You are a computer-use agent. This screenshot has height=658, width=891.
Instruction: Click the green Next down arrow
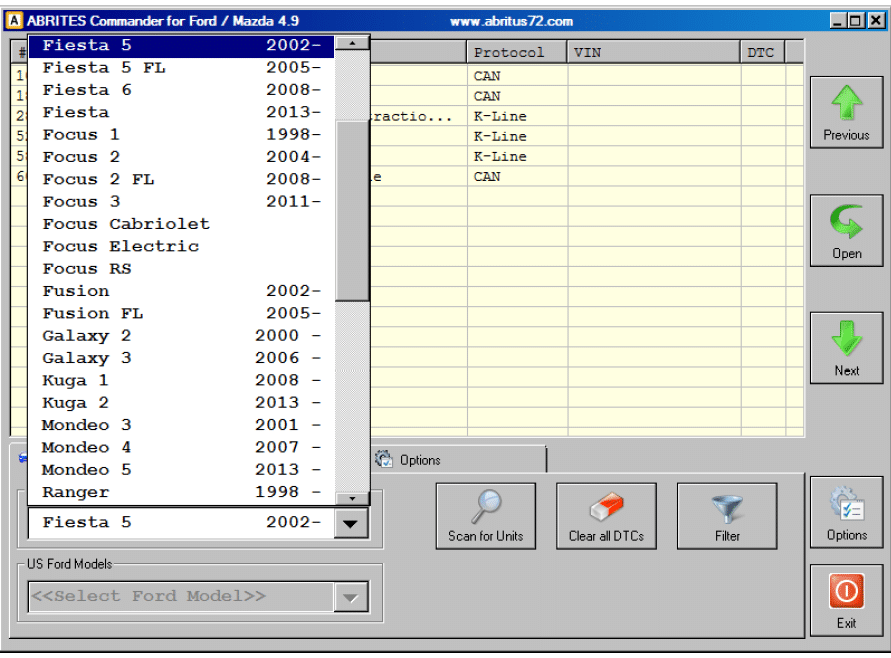tap(846, 341)
